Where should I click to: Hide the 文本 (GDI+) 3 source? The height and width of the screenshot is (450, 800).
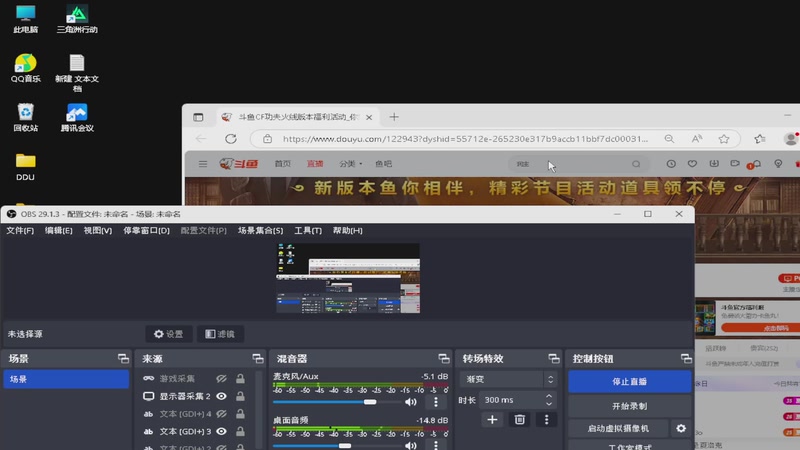coord(221,432)
